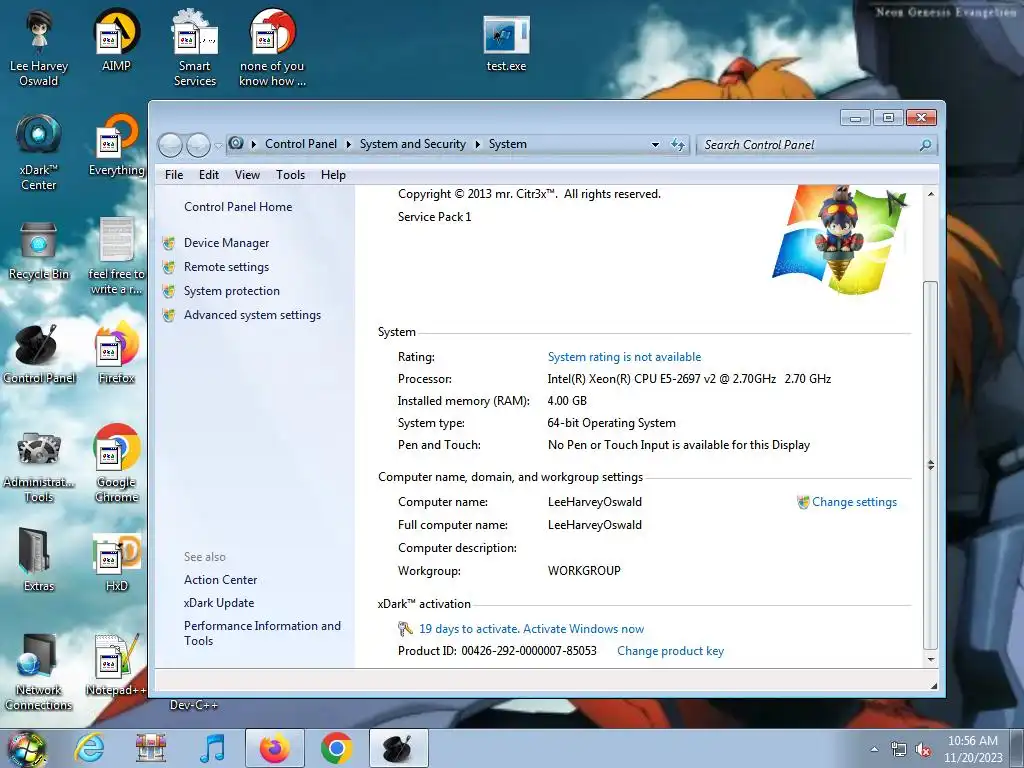The height and width of the screenshot is (768, 1024).
Task: Expand the arrow after Control Panel breadcrumb
Action: click(349, 144)
